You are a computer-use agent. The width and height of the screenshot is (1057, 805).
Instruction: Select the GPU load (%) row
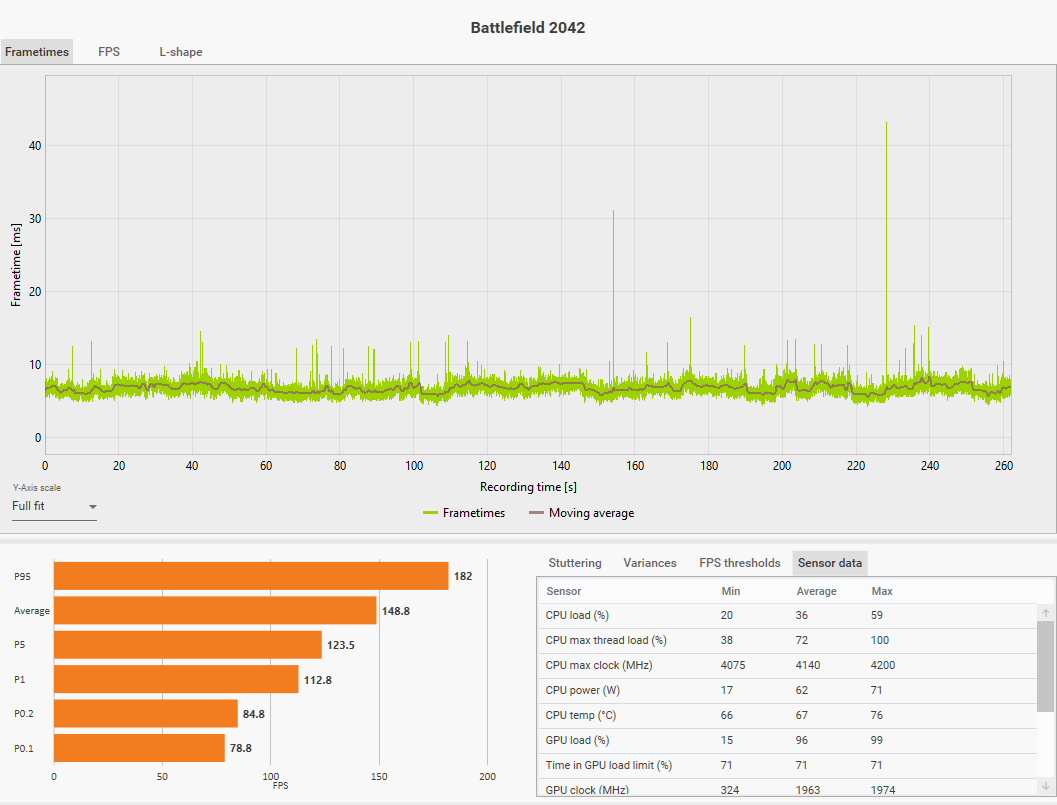click(x=787, y=740)
